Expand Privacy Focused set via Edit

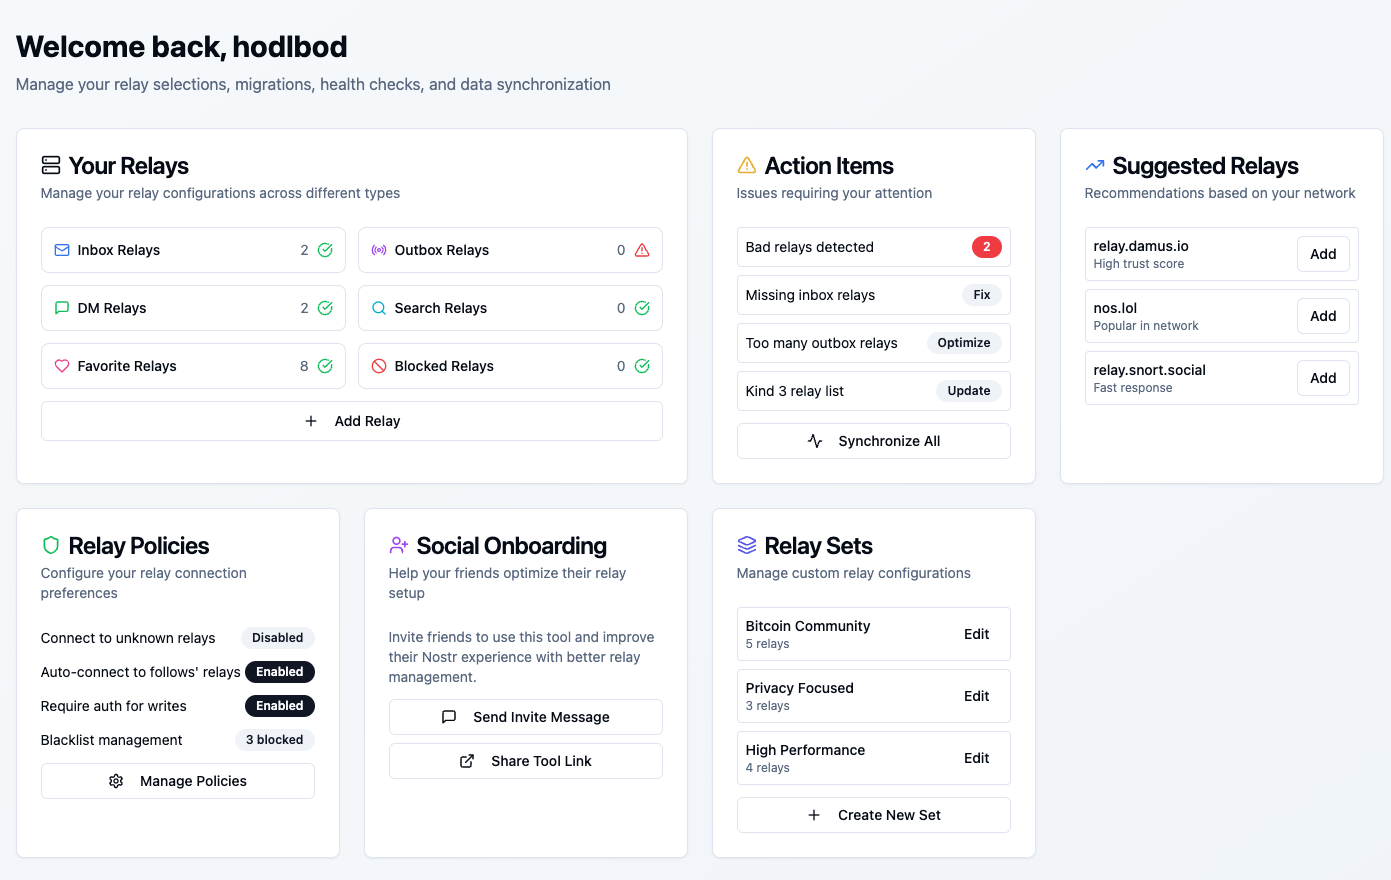[x=976, y=696]
